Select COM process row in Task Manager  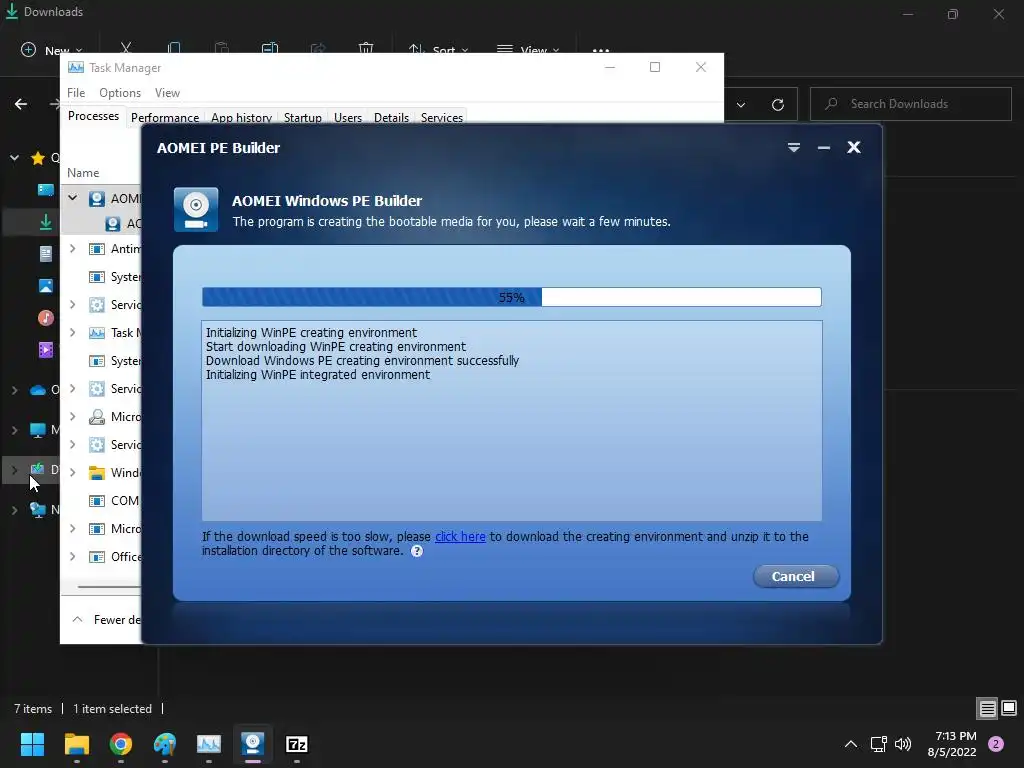(102, 500)
